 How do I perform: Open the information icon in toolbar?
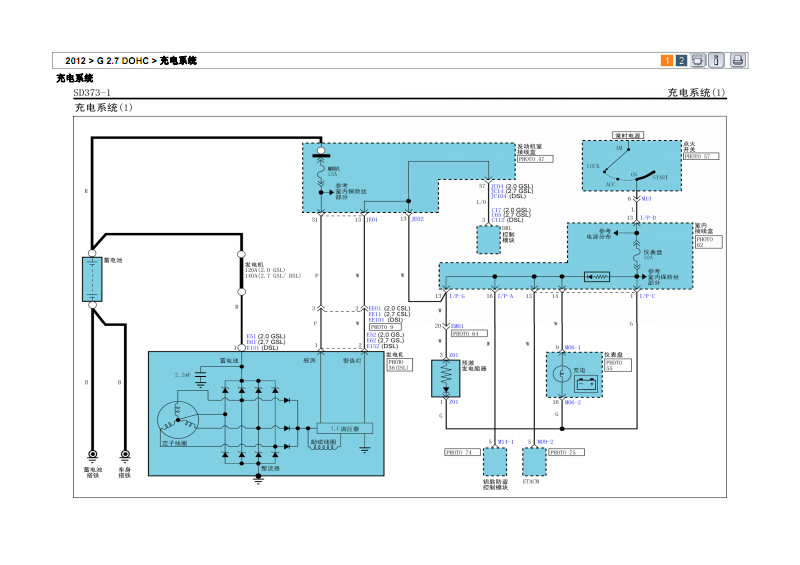click(716, 61)
